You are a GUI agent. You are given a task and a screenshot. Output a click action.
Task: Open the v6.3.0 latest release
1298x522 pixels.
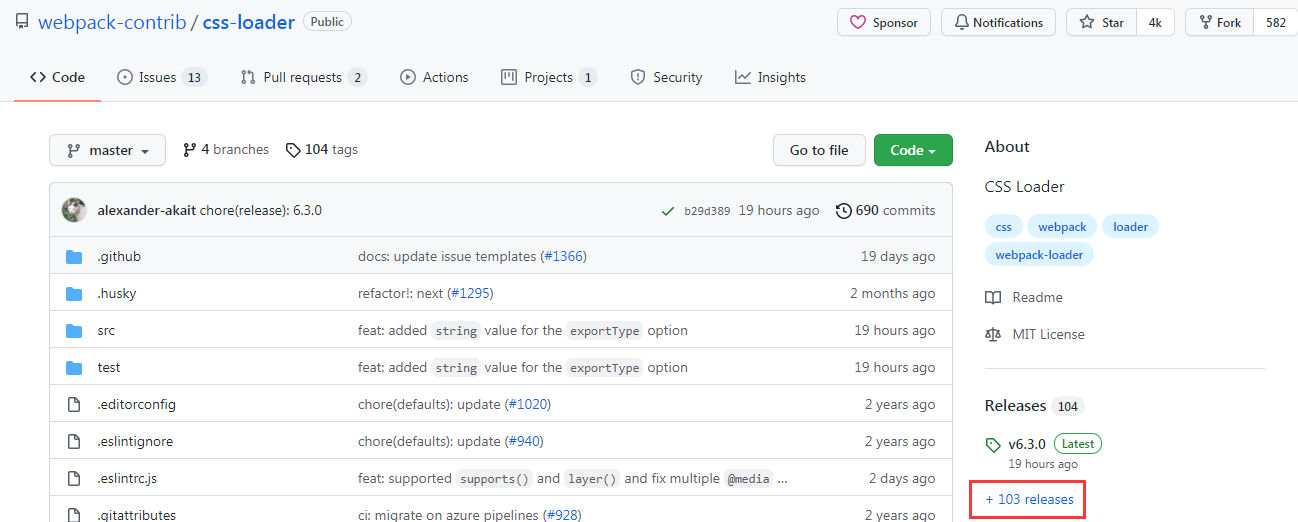1026,444
